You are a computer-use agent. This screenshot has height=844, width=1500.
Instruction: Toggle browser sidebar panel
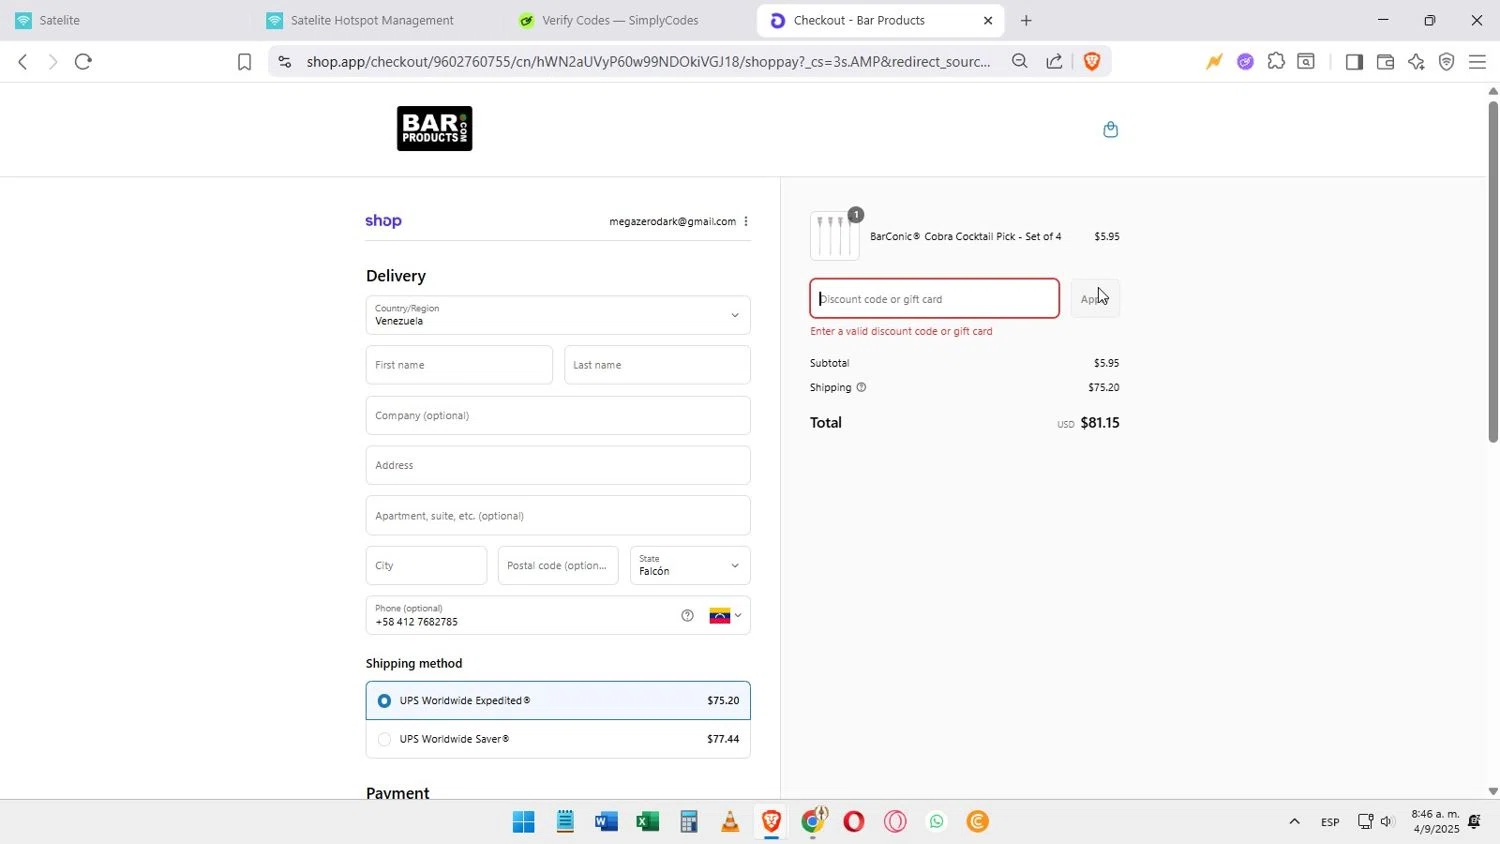pos(1354,62)
